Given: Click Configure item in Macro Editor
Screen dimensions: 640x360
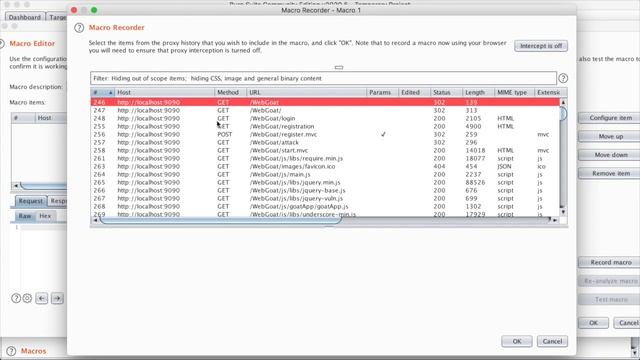Looking at the screenshot, I should (x=610, y=118).
